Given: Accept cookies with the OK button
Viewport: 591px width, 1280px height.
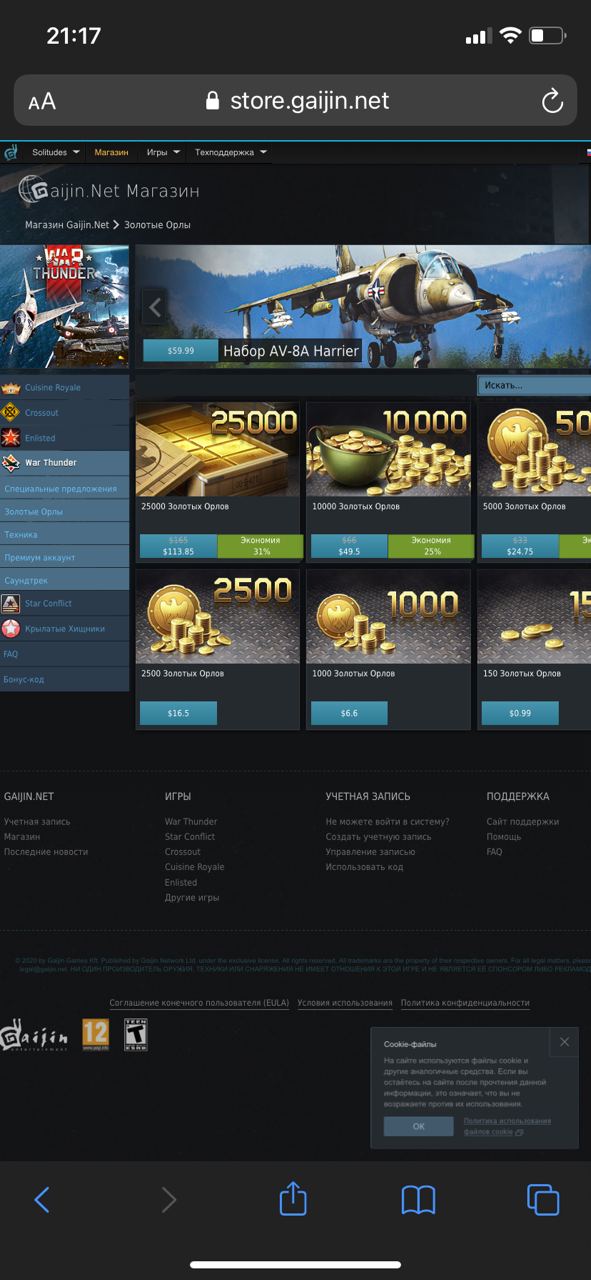Looking at the screenshot, I should (x=418, y=1126).
